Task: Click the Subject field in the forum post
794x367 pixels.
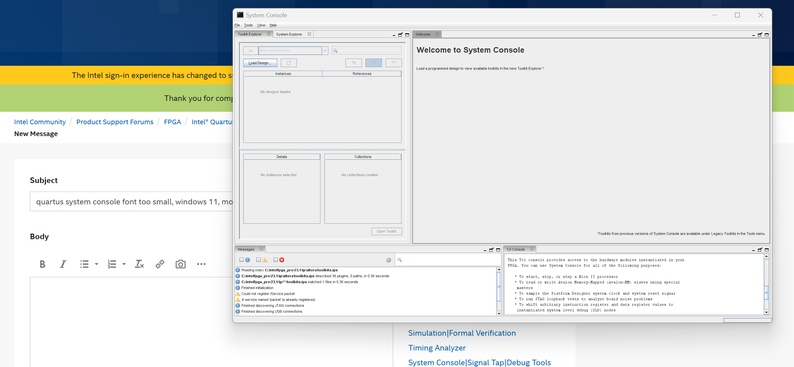Action: 132,201
